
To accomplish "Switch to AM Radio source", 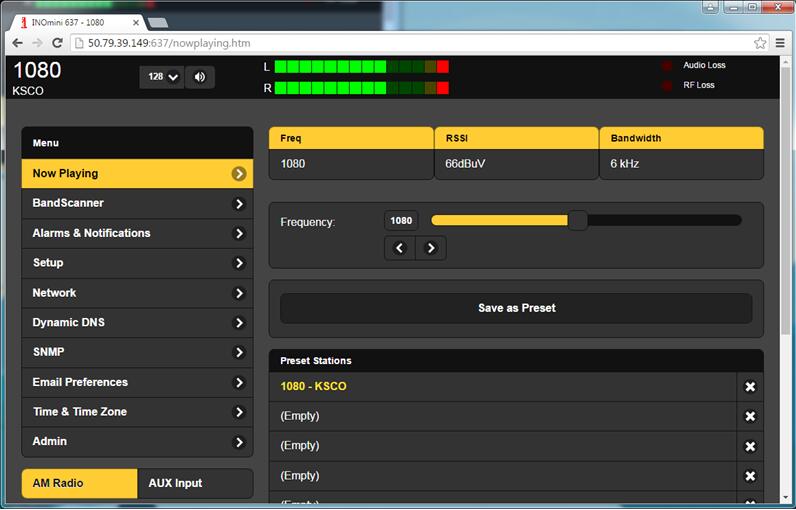I will (79, 483).
